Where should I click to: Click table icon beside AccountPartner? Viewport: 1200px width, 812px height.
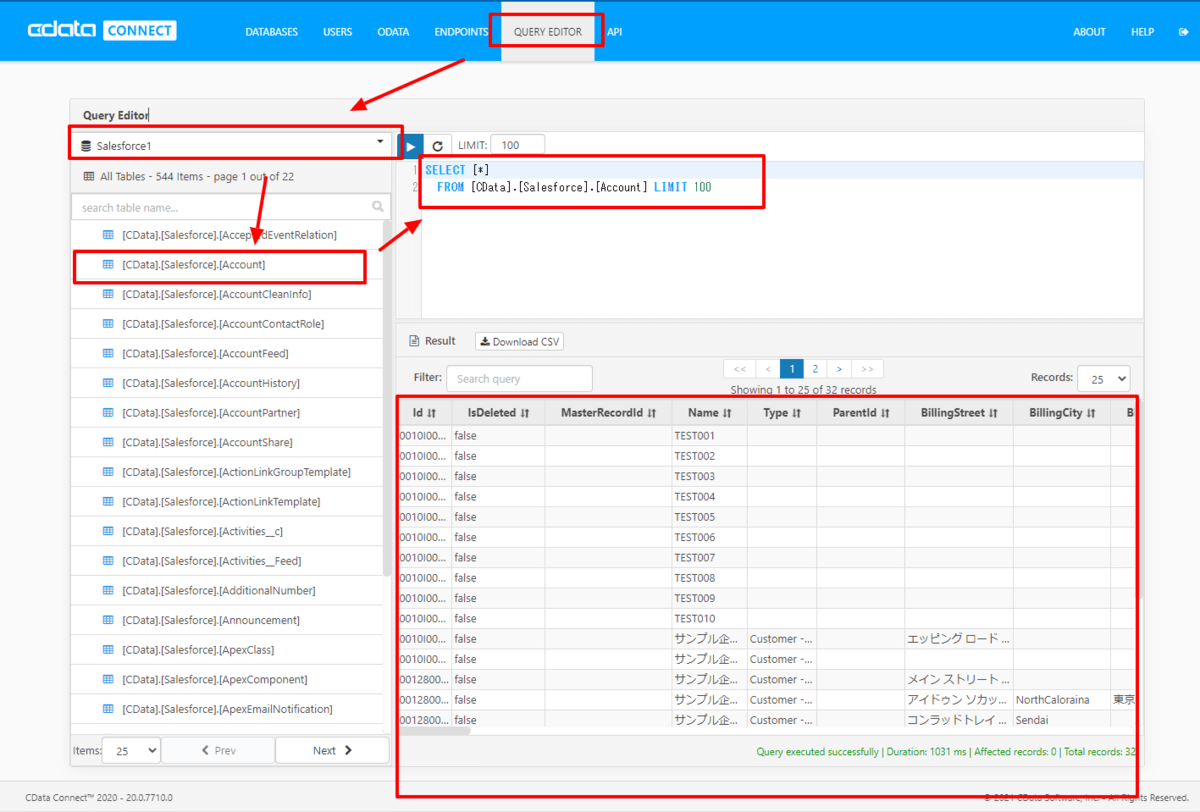[109, 413]
